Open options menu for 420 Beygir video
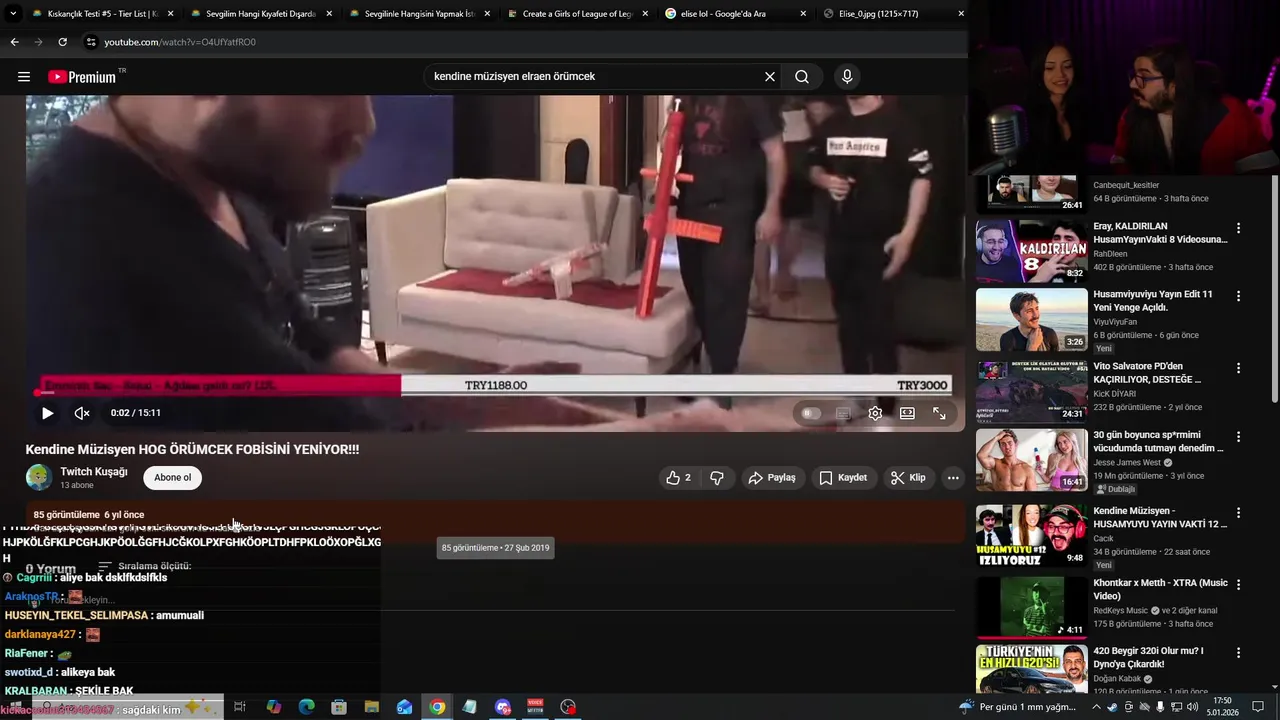1280x720 pixels. click(x=1238, y=652)
